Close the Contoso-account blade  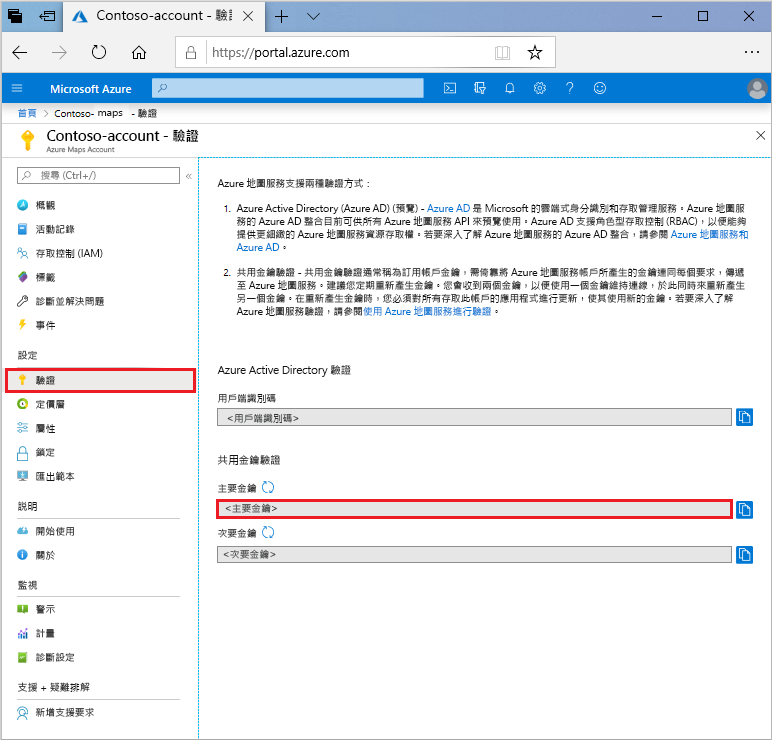(760, 135)
